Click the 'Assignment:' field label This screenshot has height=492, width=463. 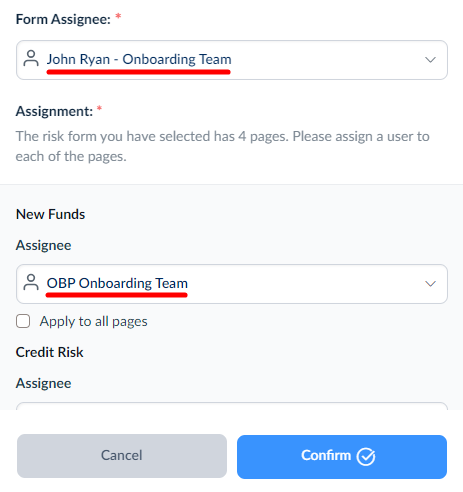(54, 111)
